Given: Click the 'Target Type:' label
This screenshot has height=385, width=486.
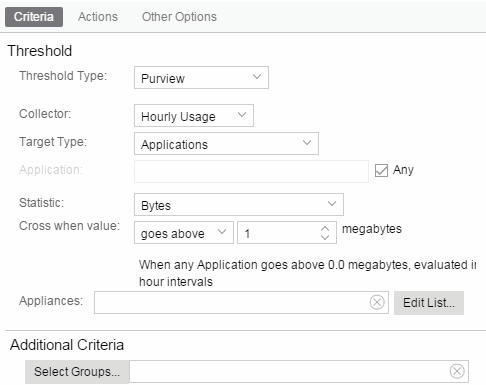Looking at the screenshot, I should pos(53,142).
